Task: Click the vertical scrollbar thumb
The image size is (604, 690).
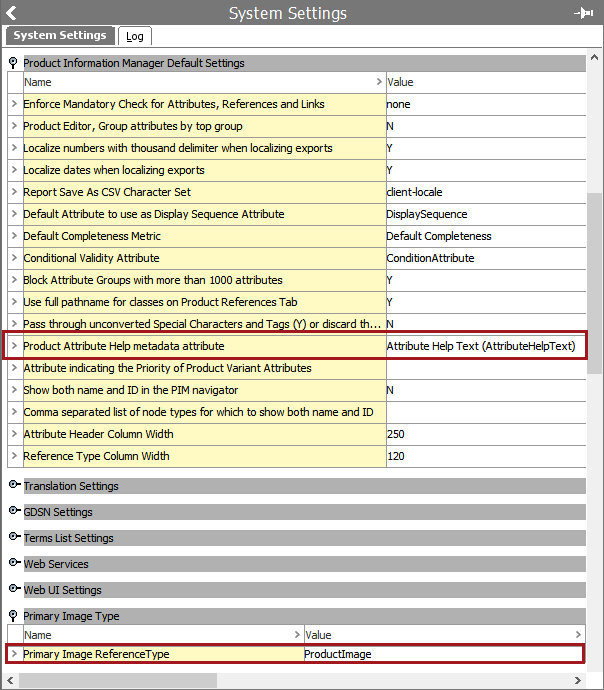Action: pos(594,283)
